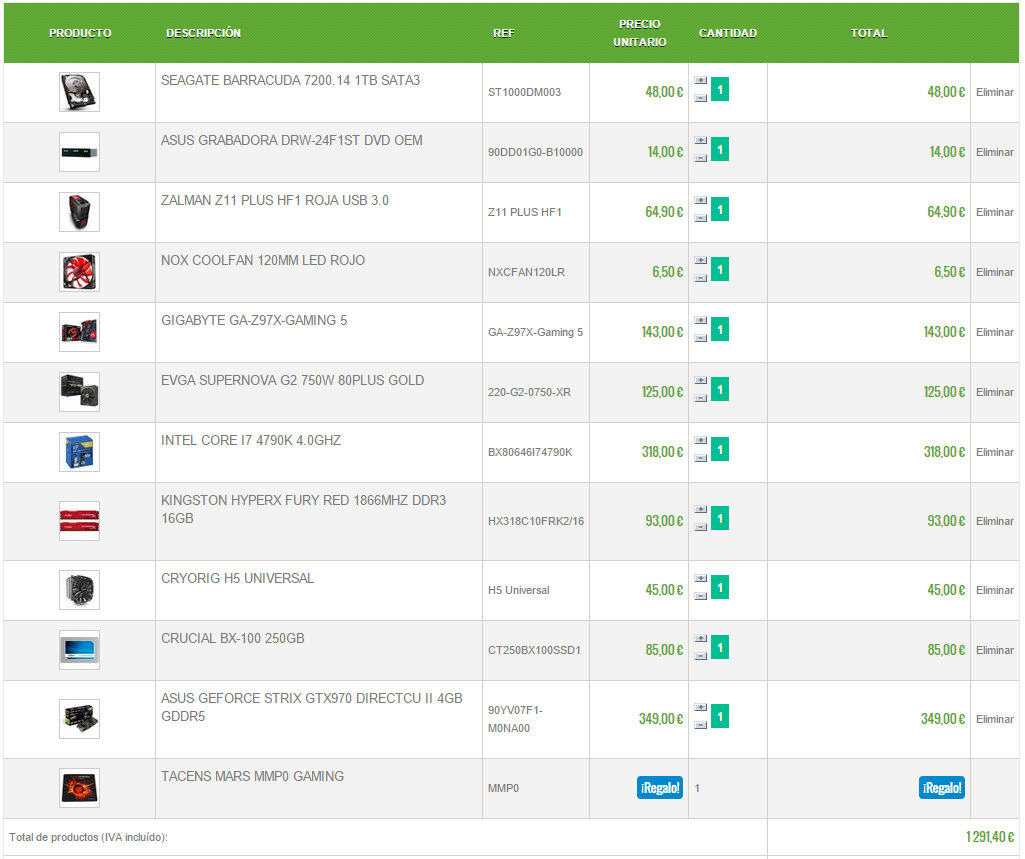Viewport: 1025px width, 859px height.
Task: View Zalman Z11 Plus case thumbnail
Action: [x=79, y=212]
